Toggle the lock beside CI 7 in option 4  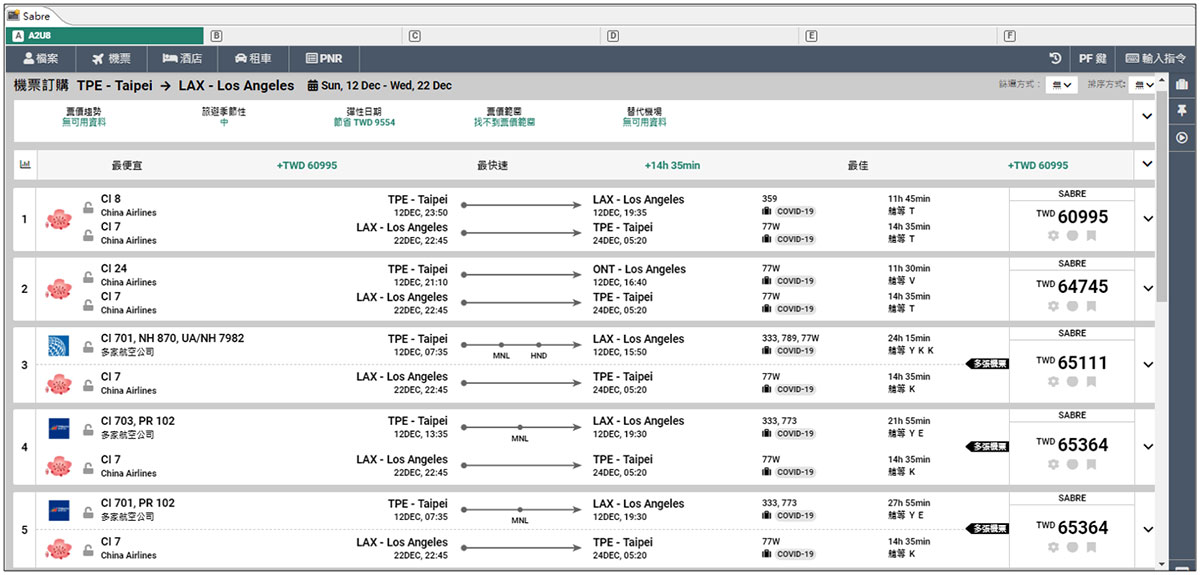(88, 468)
